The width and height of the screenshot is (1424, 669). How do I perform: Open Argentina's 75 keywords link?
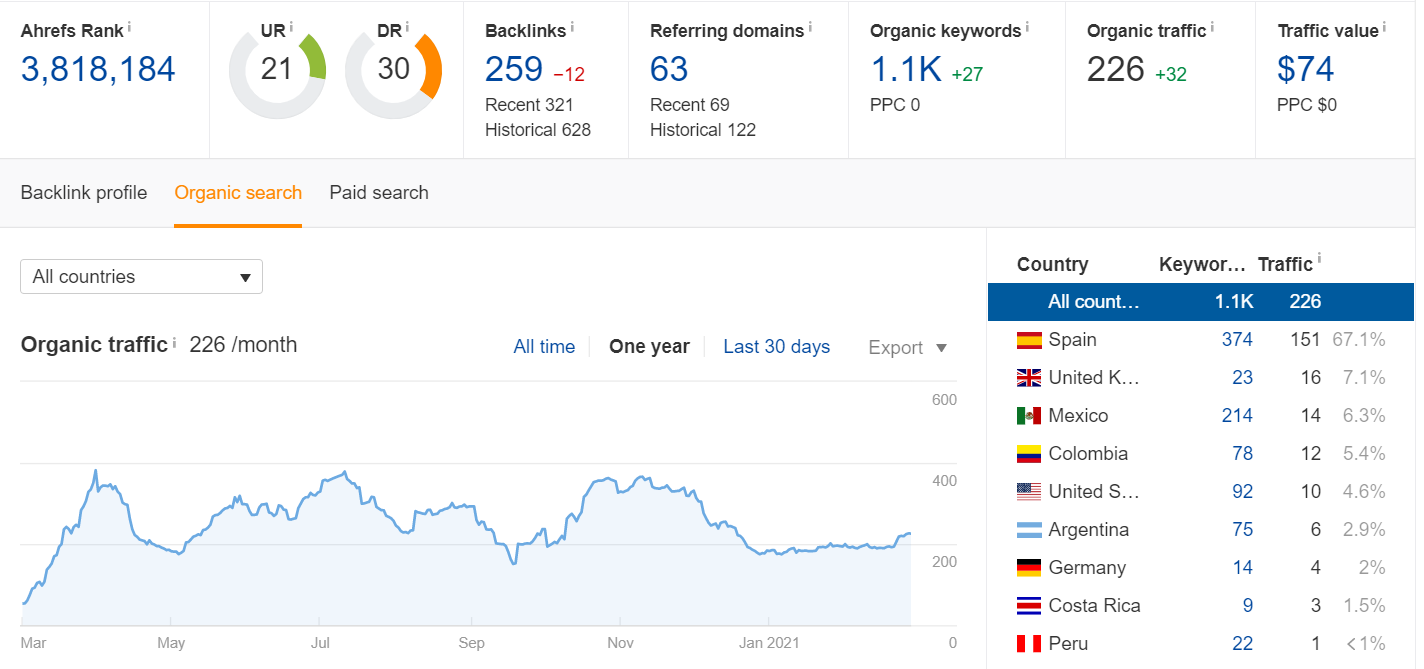(x=1243, y=530)
